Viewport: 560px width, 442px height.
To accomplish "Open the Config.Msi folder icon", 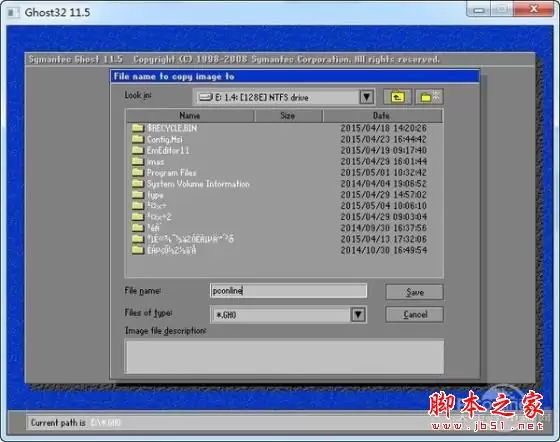I will (138, 139).
